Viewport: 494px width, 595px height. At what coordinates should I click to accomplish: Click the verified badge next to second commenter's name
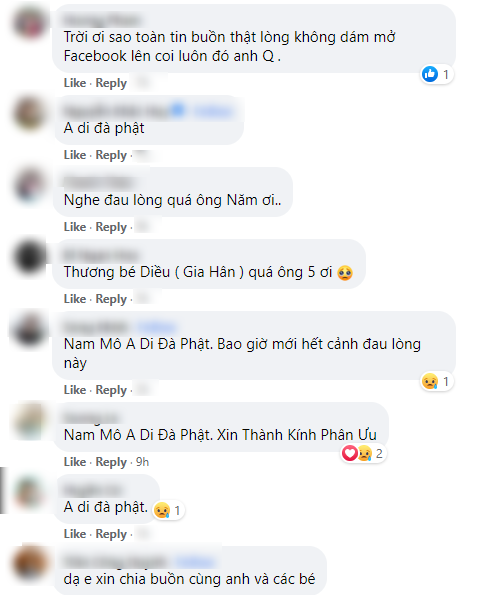(178, 110)
